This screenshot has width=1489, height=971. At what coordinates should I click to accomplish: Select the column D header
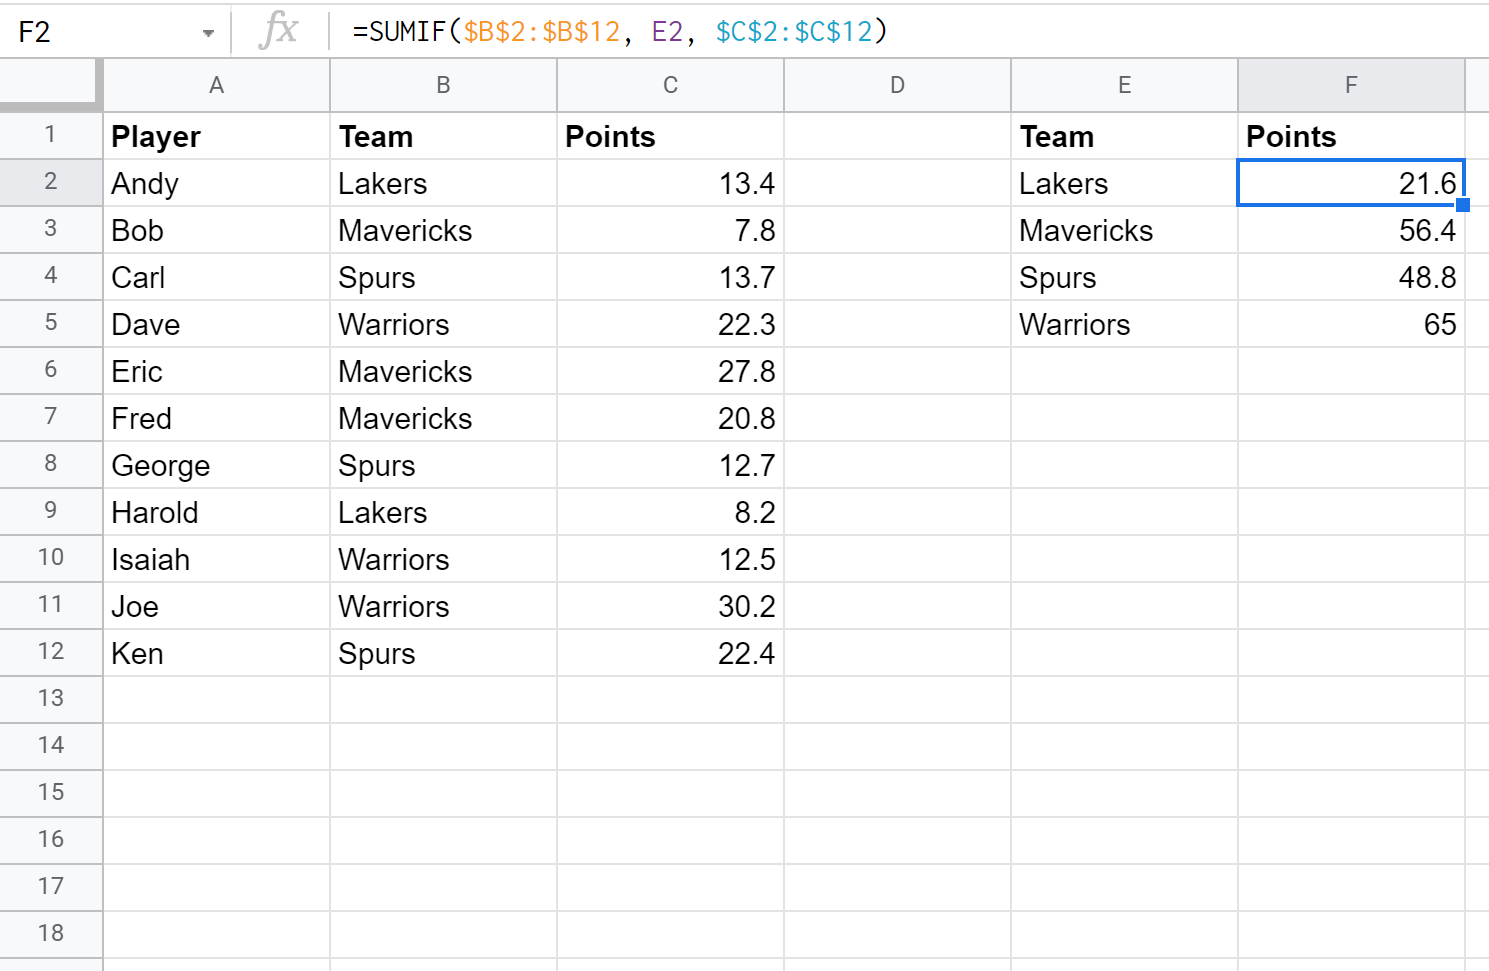(897, 85)
